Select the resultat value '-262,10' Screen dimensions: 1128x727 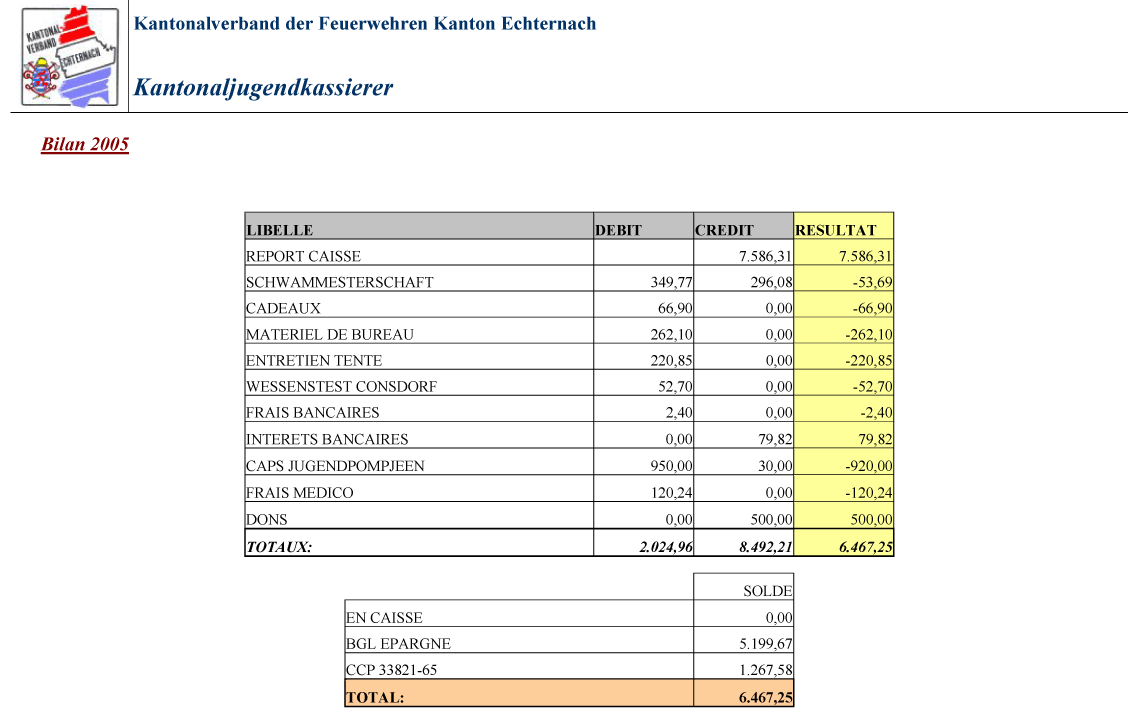869,334
